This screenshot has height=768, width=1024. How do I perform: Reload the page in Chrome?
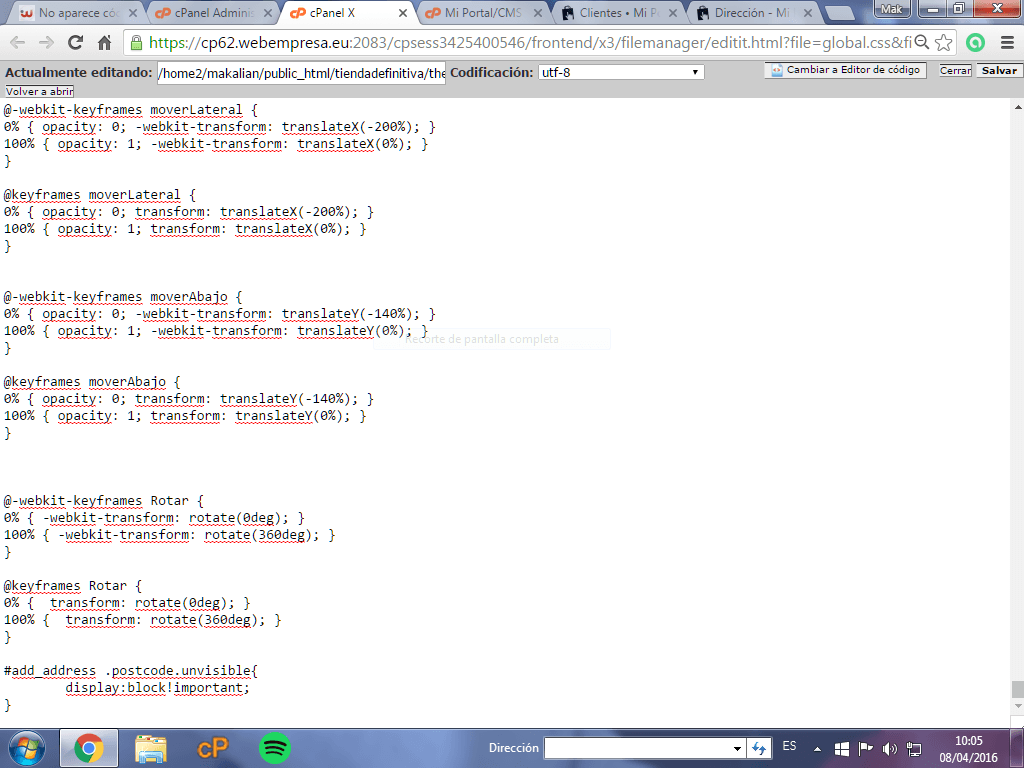tap(76, 42)
